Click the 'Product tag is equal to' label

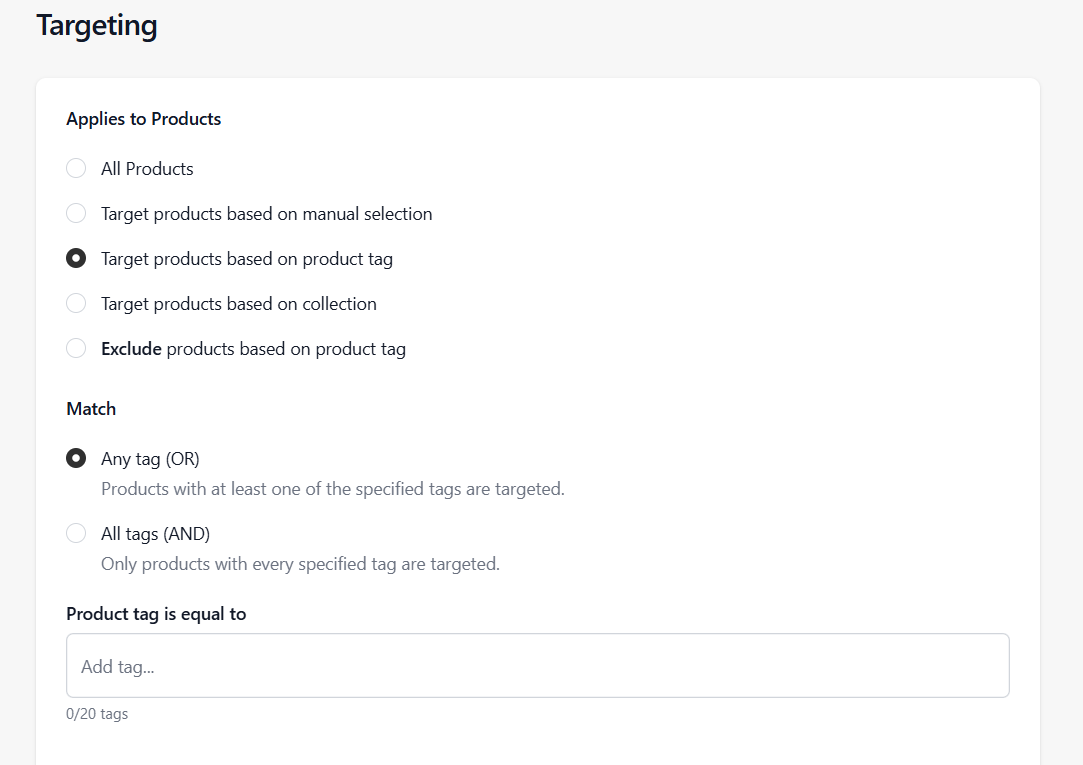156,614
